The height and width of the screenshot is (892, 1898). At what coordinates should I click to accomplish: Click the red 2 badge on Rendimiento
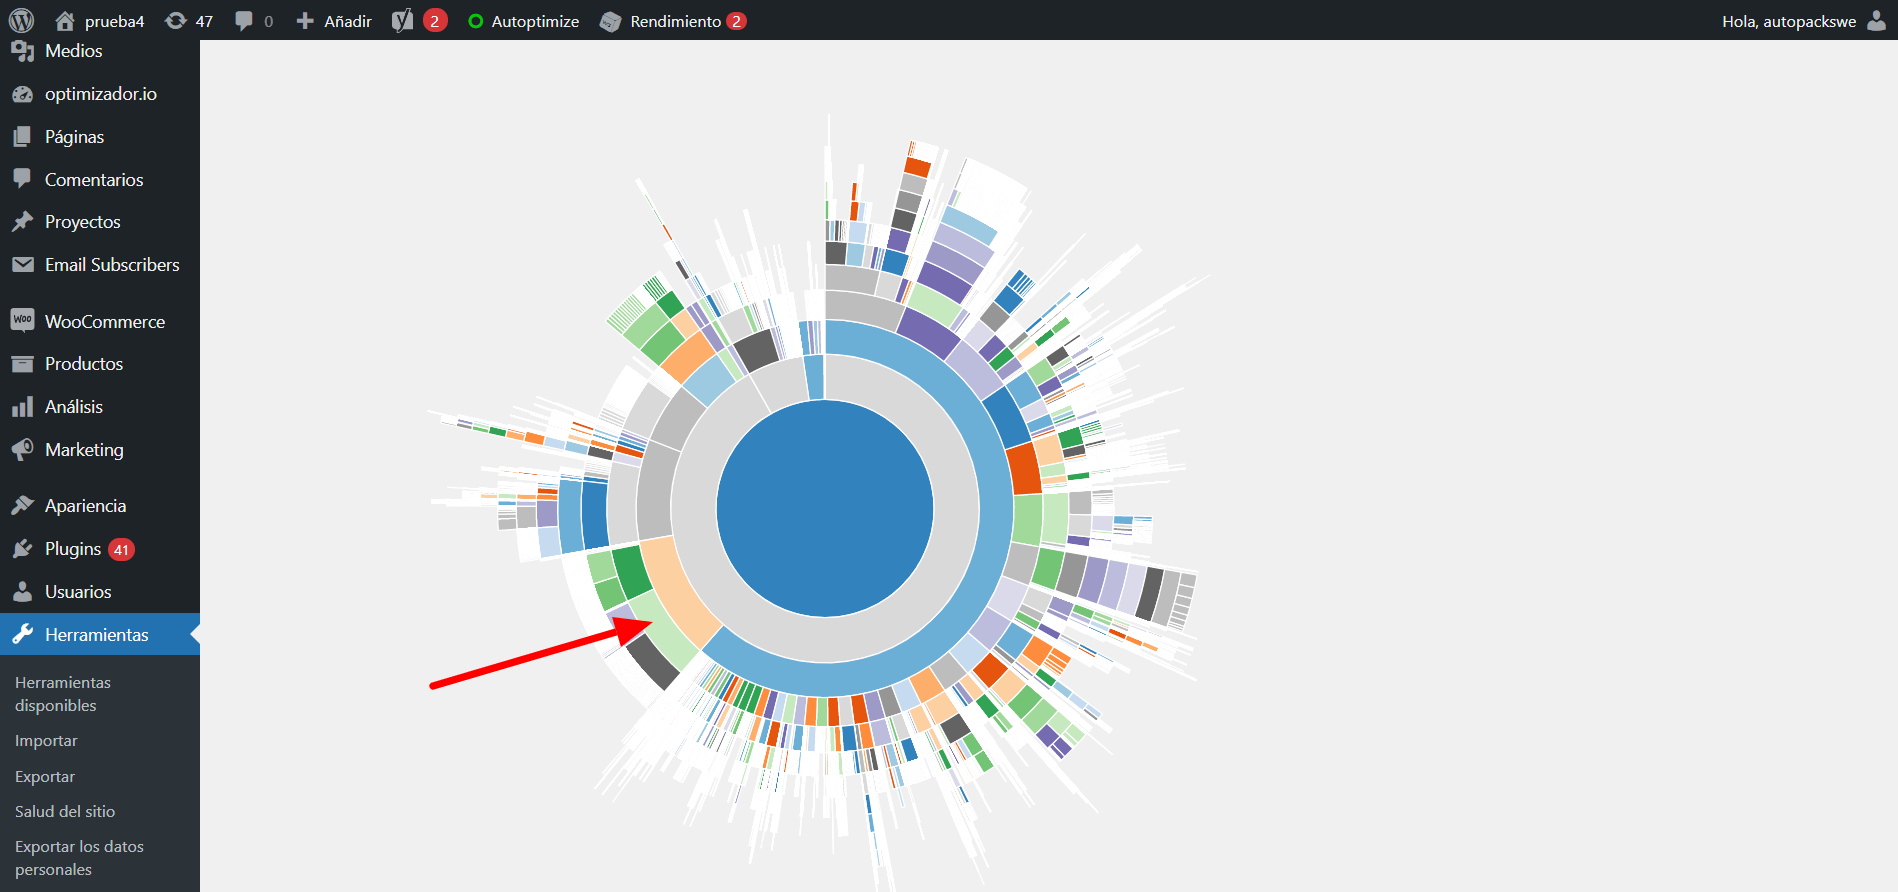[737, 21]
